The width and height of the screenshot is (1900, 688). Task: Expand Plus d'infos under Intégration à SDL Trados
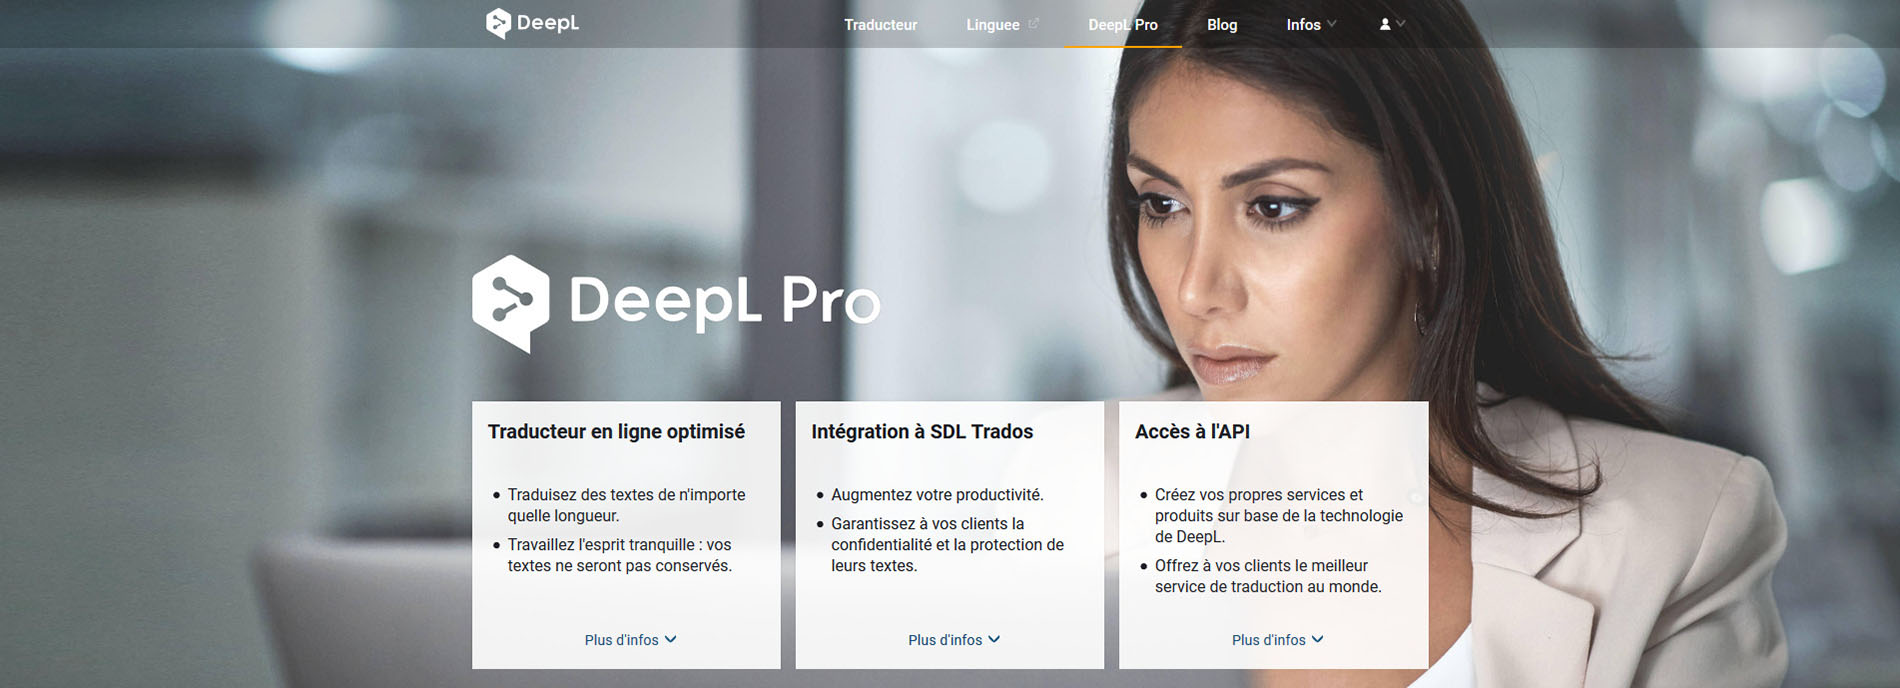point(954,640)
